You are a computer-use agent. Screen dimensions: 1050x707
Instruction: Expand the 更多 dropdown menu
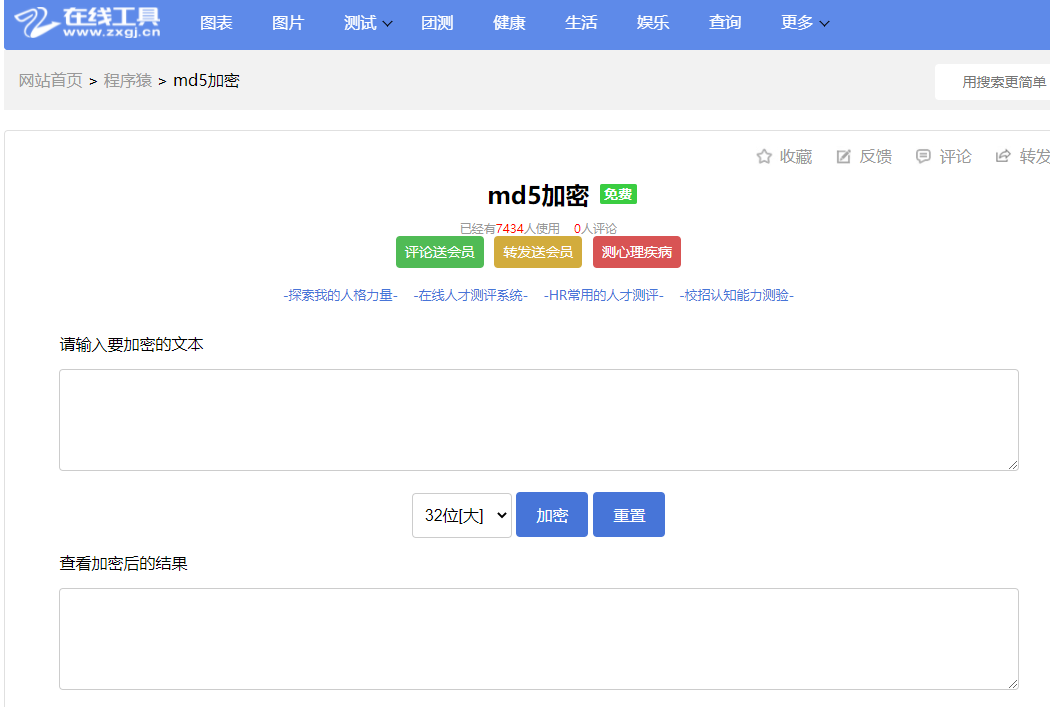[805, 23]
